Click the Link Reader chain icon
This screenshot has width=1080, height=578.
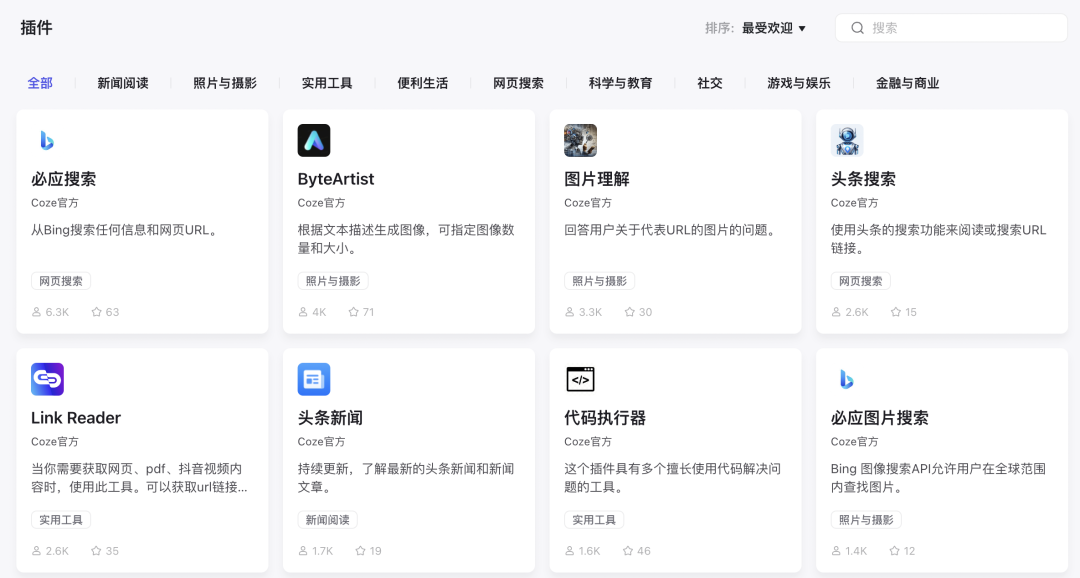click(x=48, y=379)
